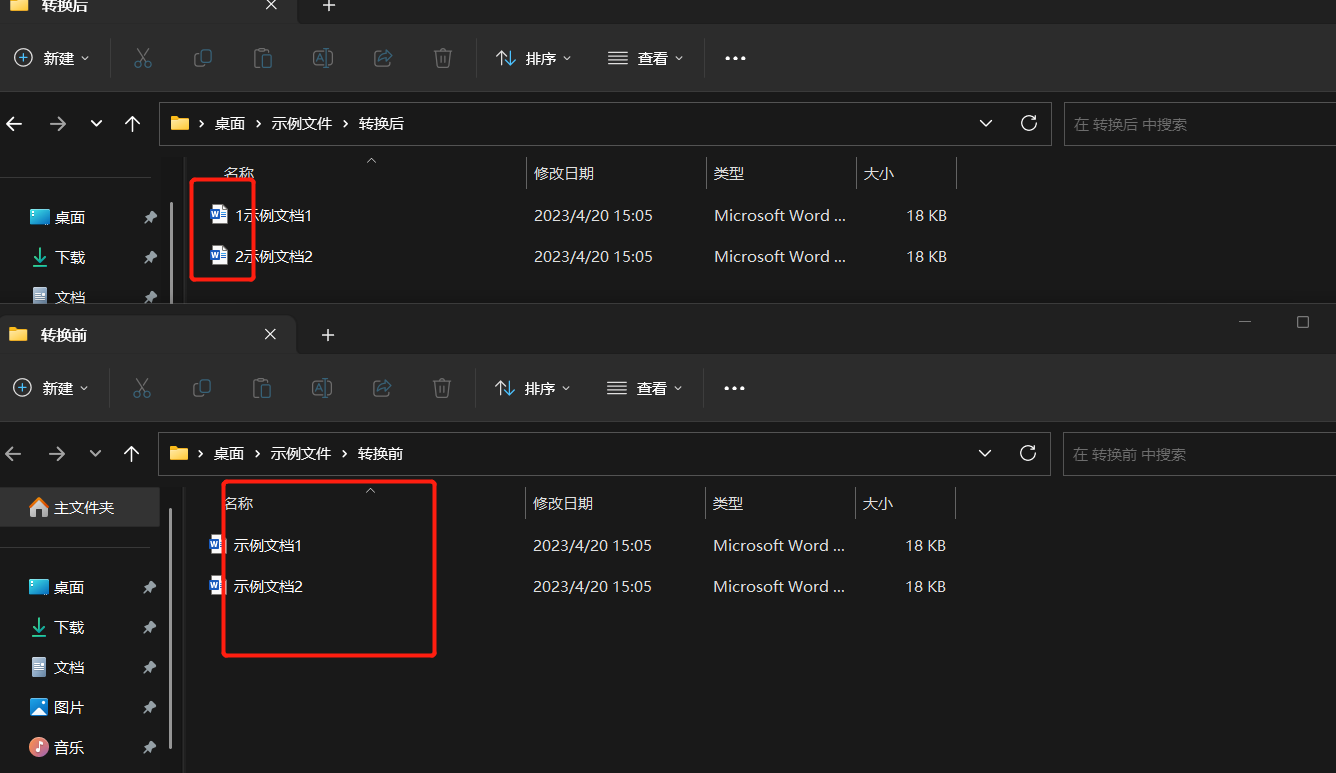
Task: Open the 排序 sort dropdown in 转换后 window
Action: (x=534, y=58)
